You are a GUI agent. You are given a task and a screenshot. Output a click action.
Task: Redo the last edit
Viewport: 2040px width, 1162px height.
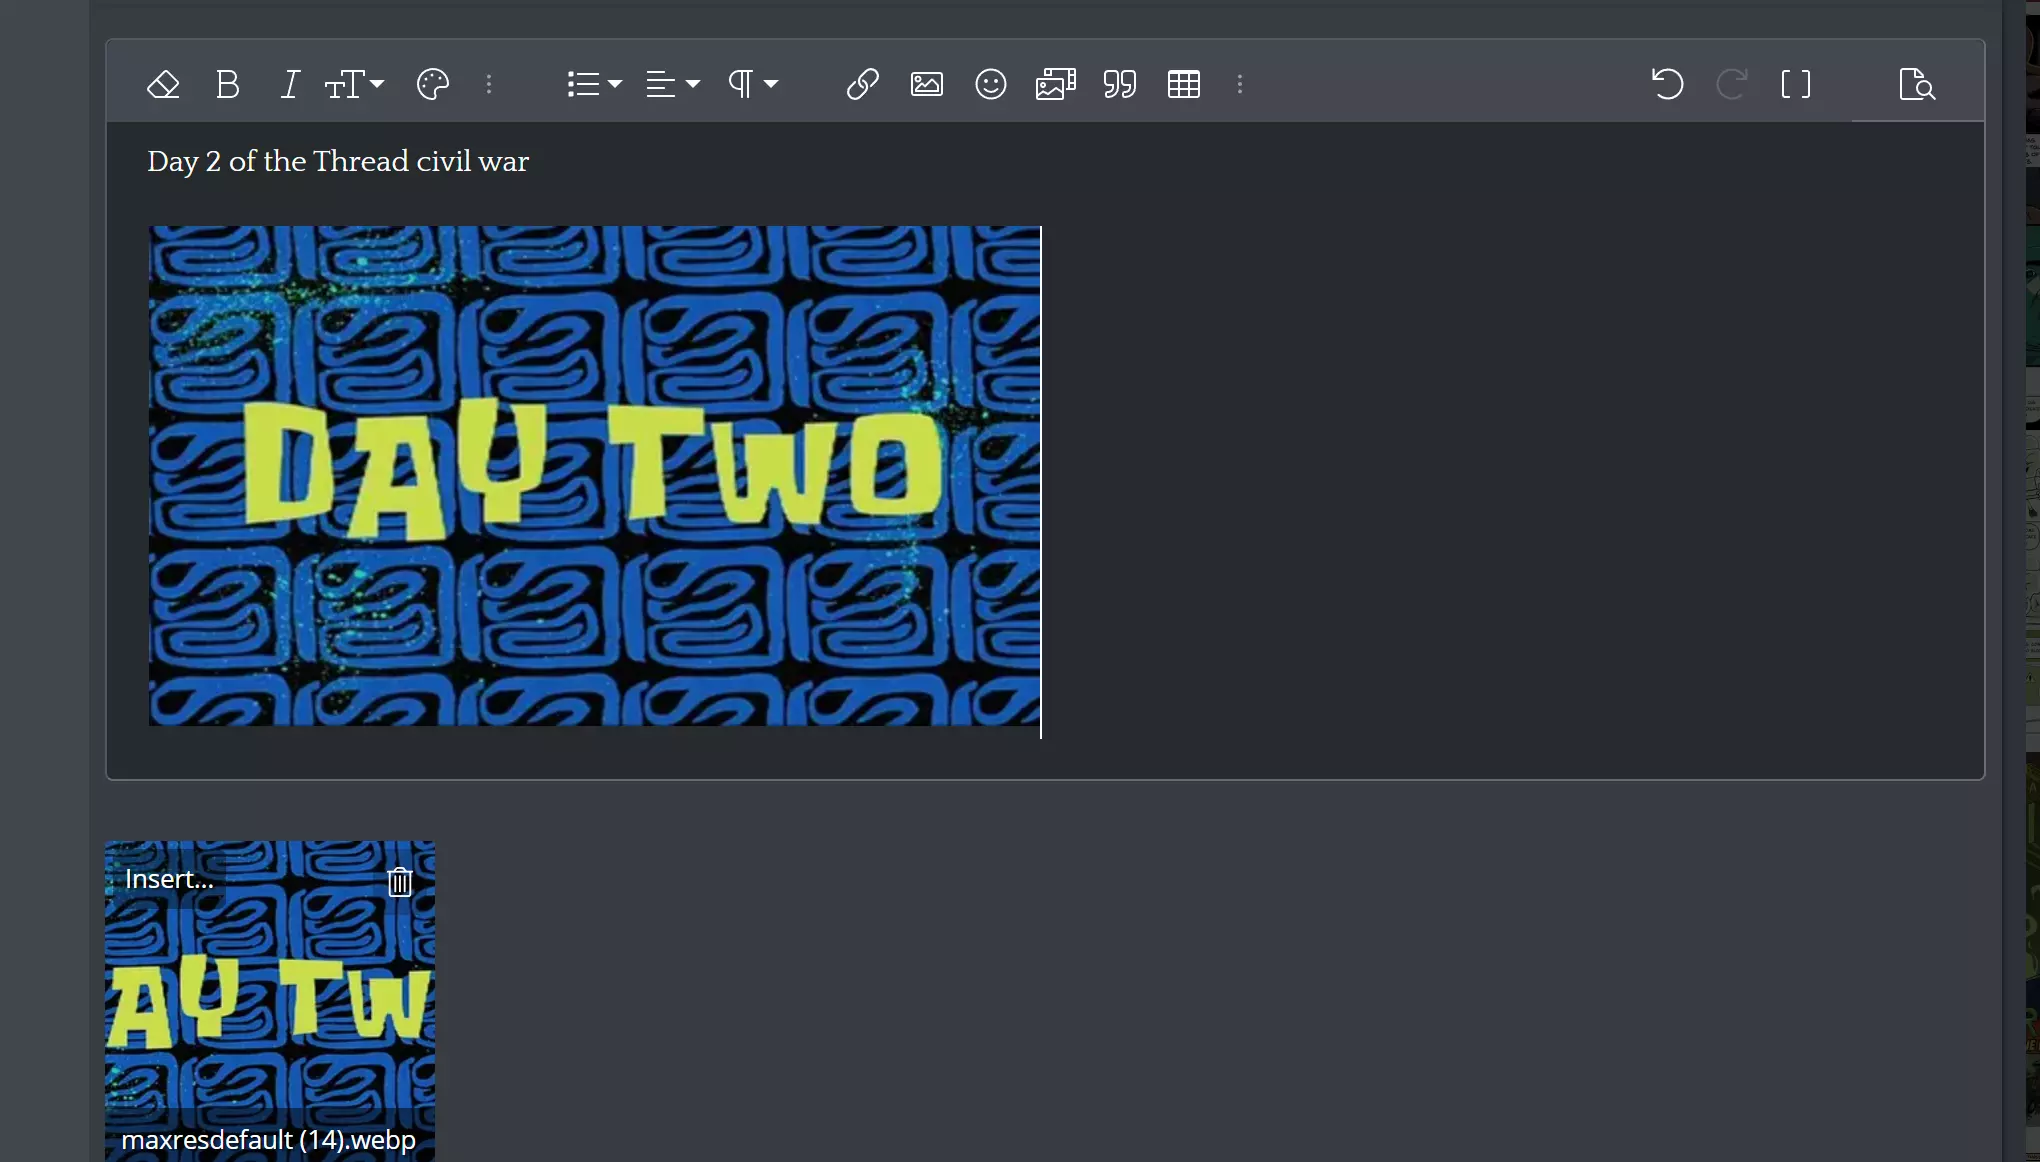pyautogui.click(x=1731, y=84)
